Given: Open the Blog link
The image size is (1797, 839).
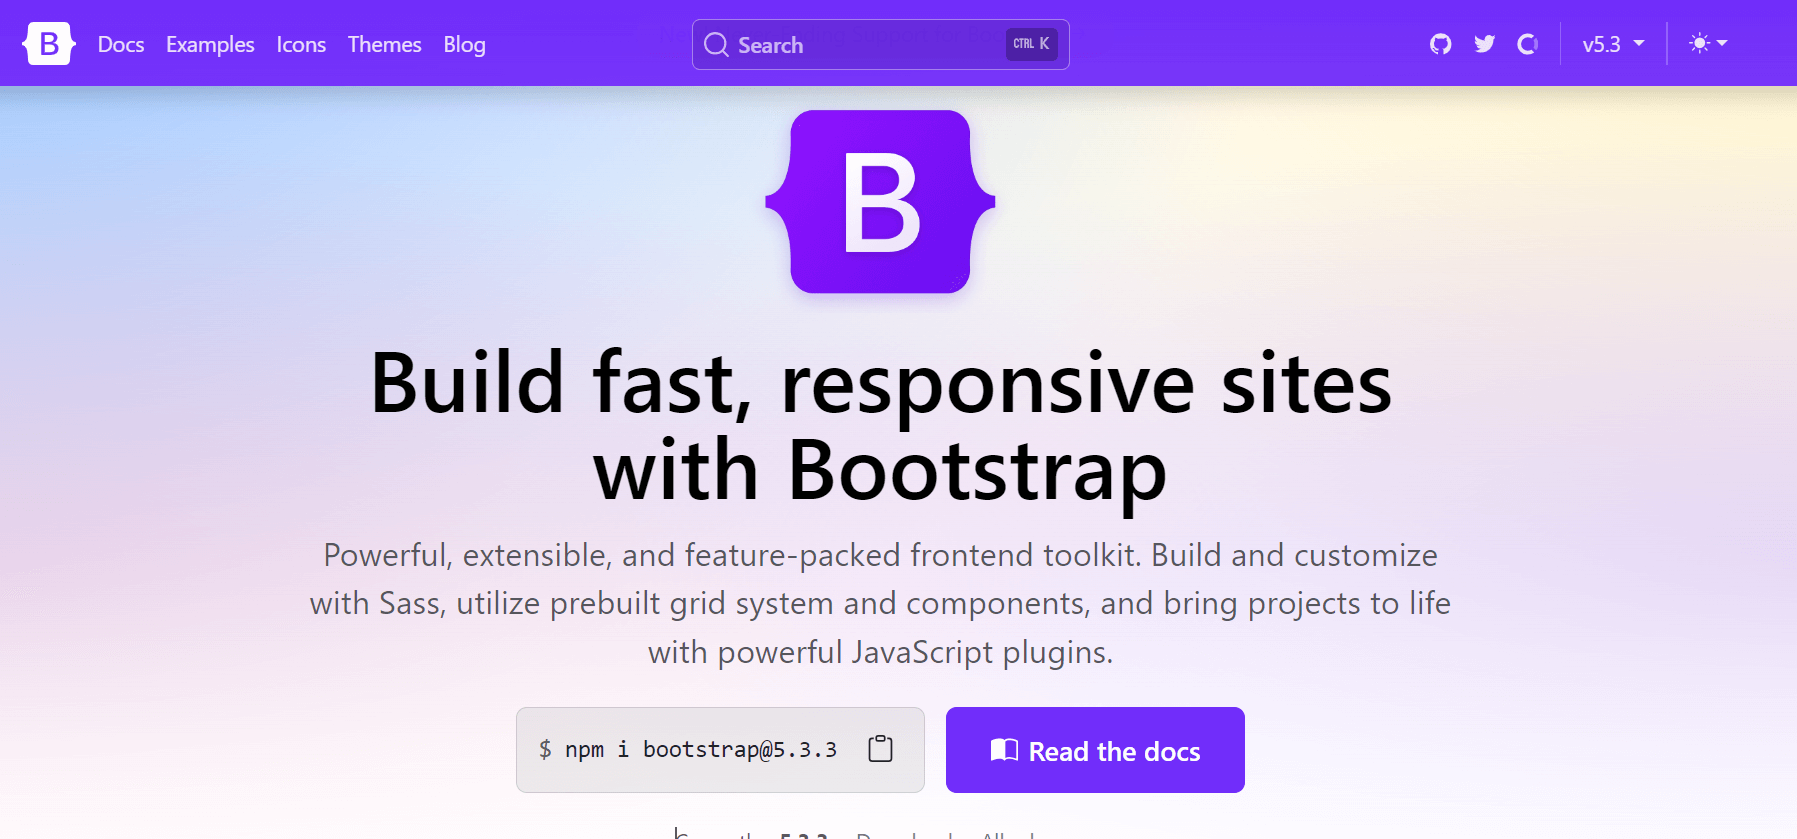Looking at the screenshot, I should point(464,44).
